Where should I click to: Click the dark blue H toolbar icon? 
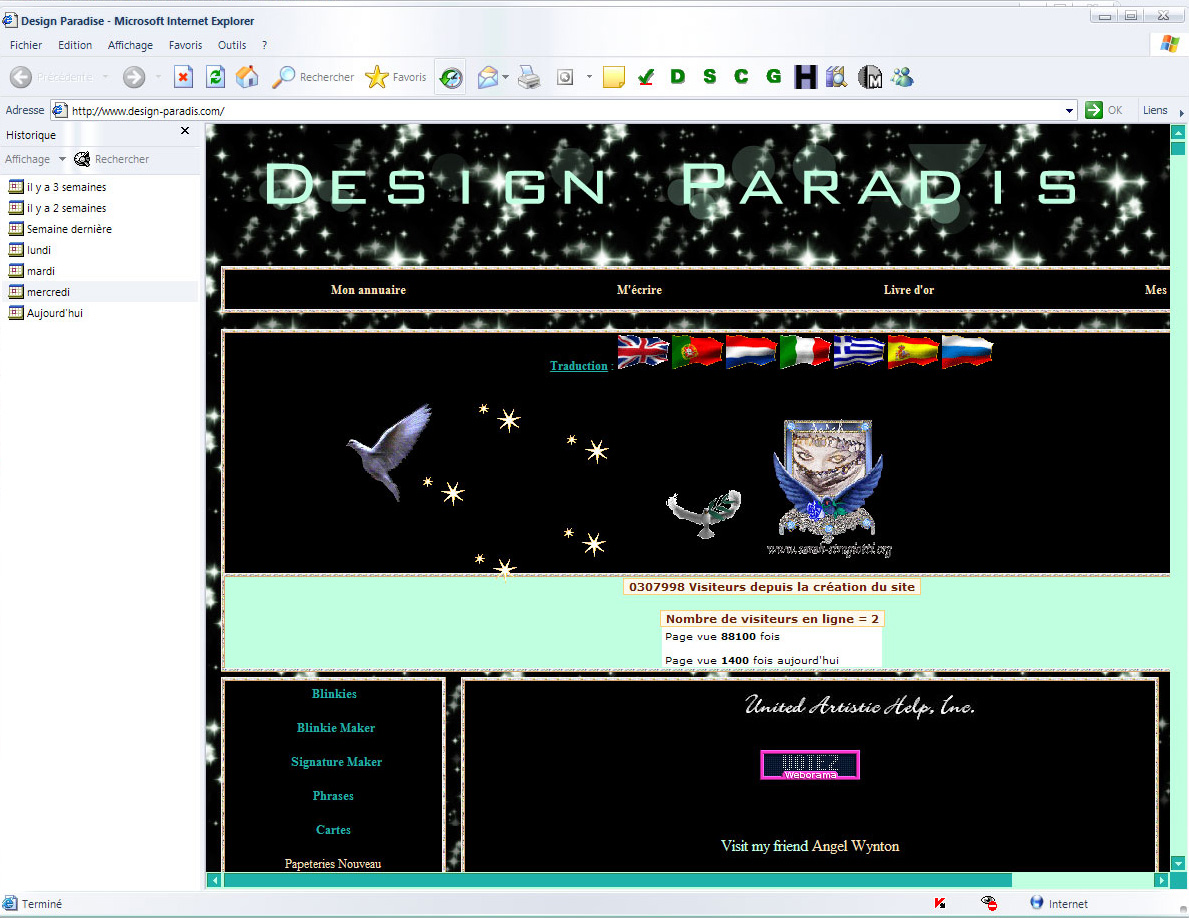tap(805, 77)
